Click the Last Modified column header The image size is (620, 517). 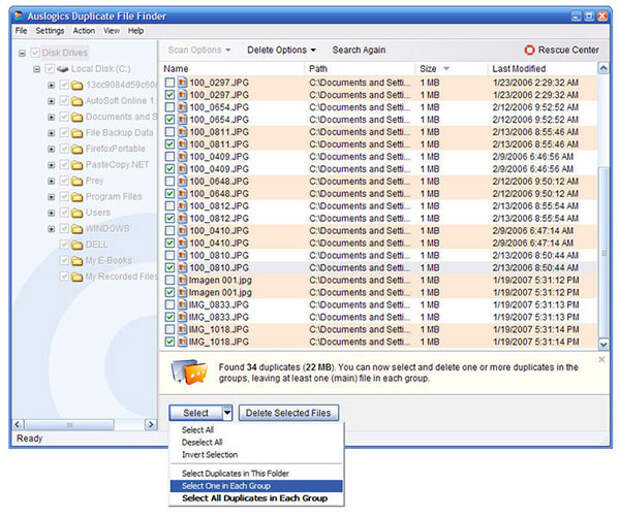[542, 69]
